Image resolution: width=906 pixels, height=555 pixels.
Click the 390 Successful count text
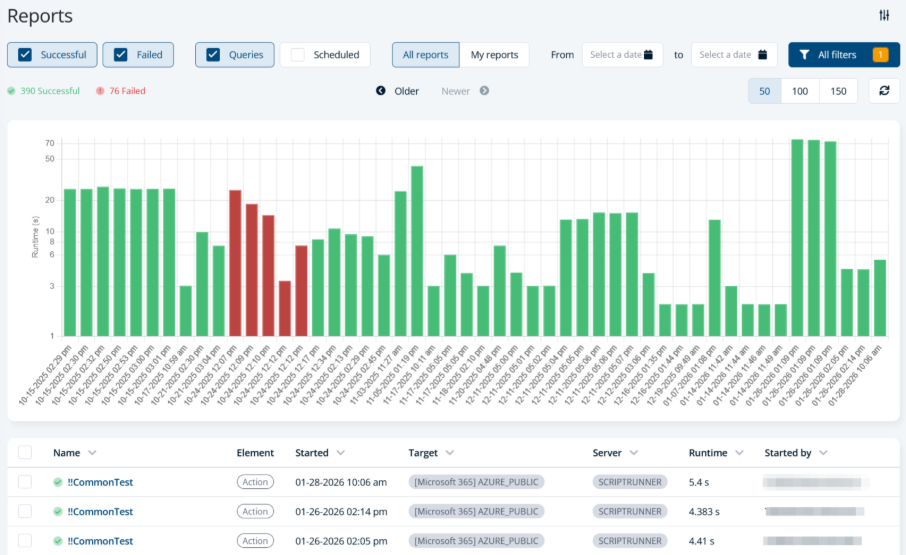pyautogui.click(x=50, y=91)
